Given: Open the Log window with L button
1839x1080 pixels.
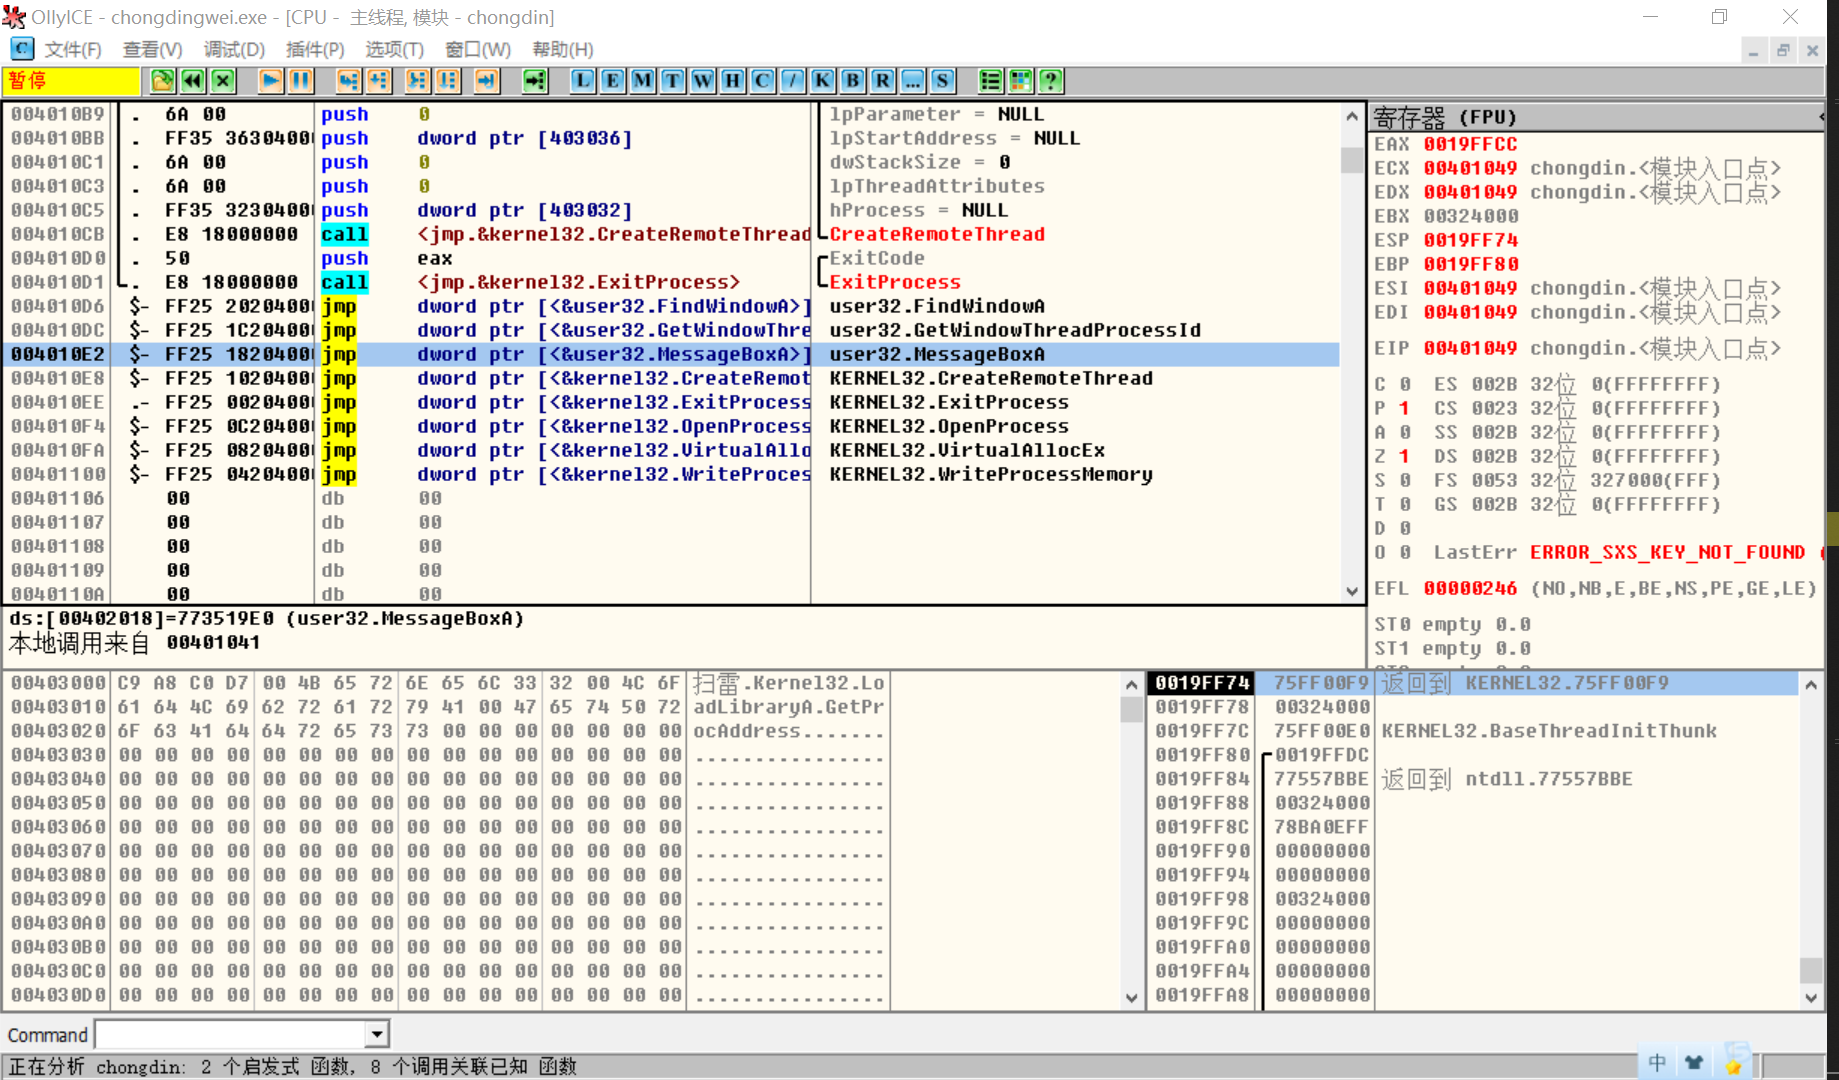Looking at the screenshot, I should [x=583, y=81].
